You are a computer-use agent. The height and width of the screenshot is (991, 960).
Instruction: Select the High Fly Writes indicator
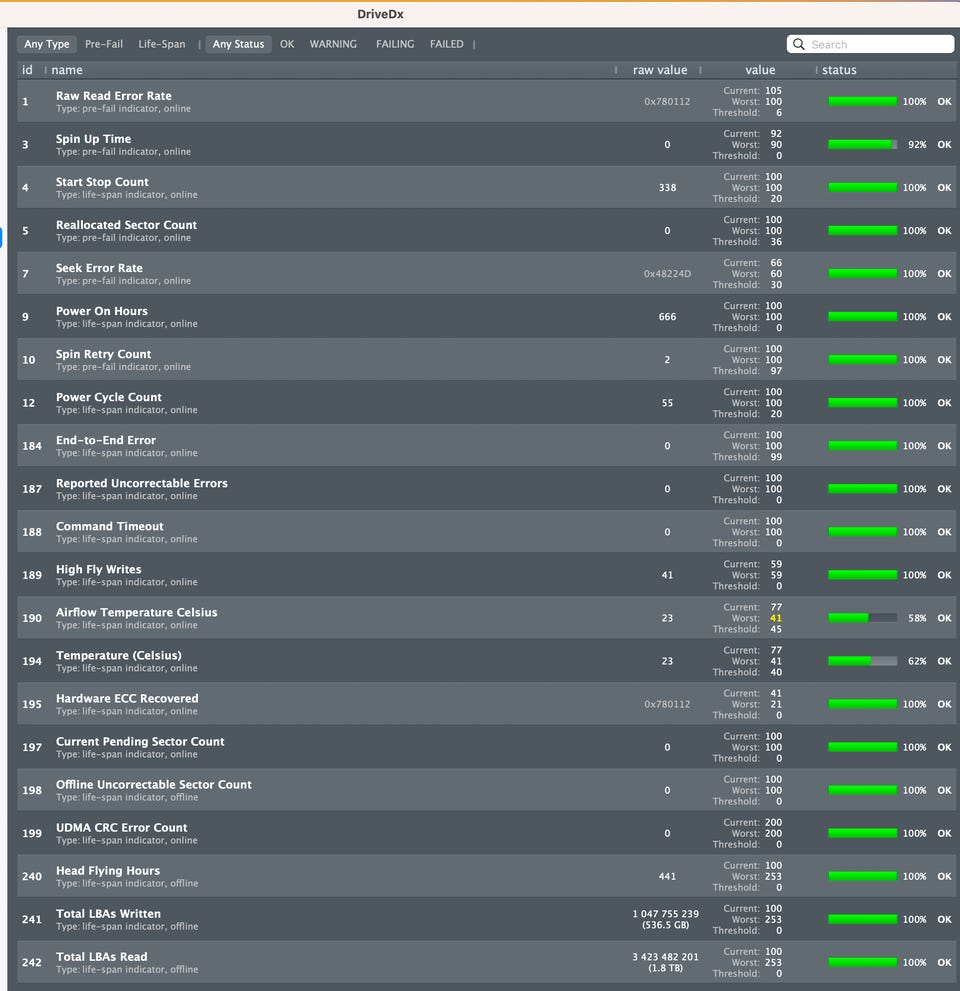[x=486, y=575]
